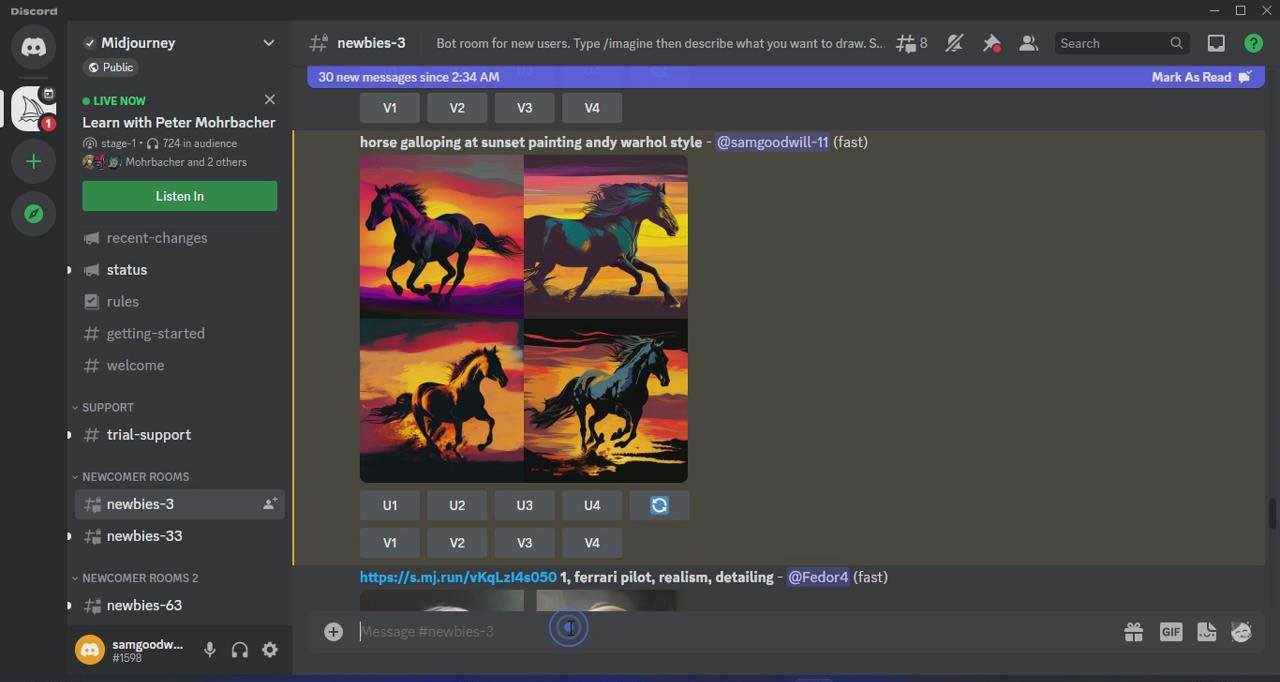Viewport: 1280px width, 682px height.
Task: Click the GIF picker icon
Action: (x=1170, y=631)
